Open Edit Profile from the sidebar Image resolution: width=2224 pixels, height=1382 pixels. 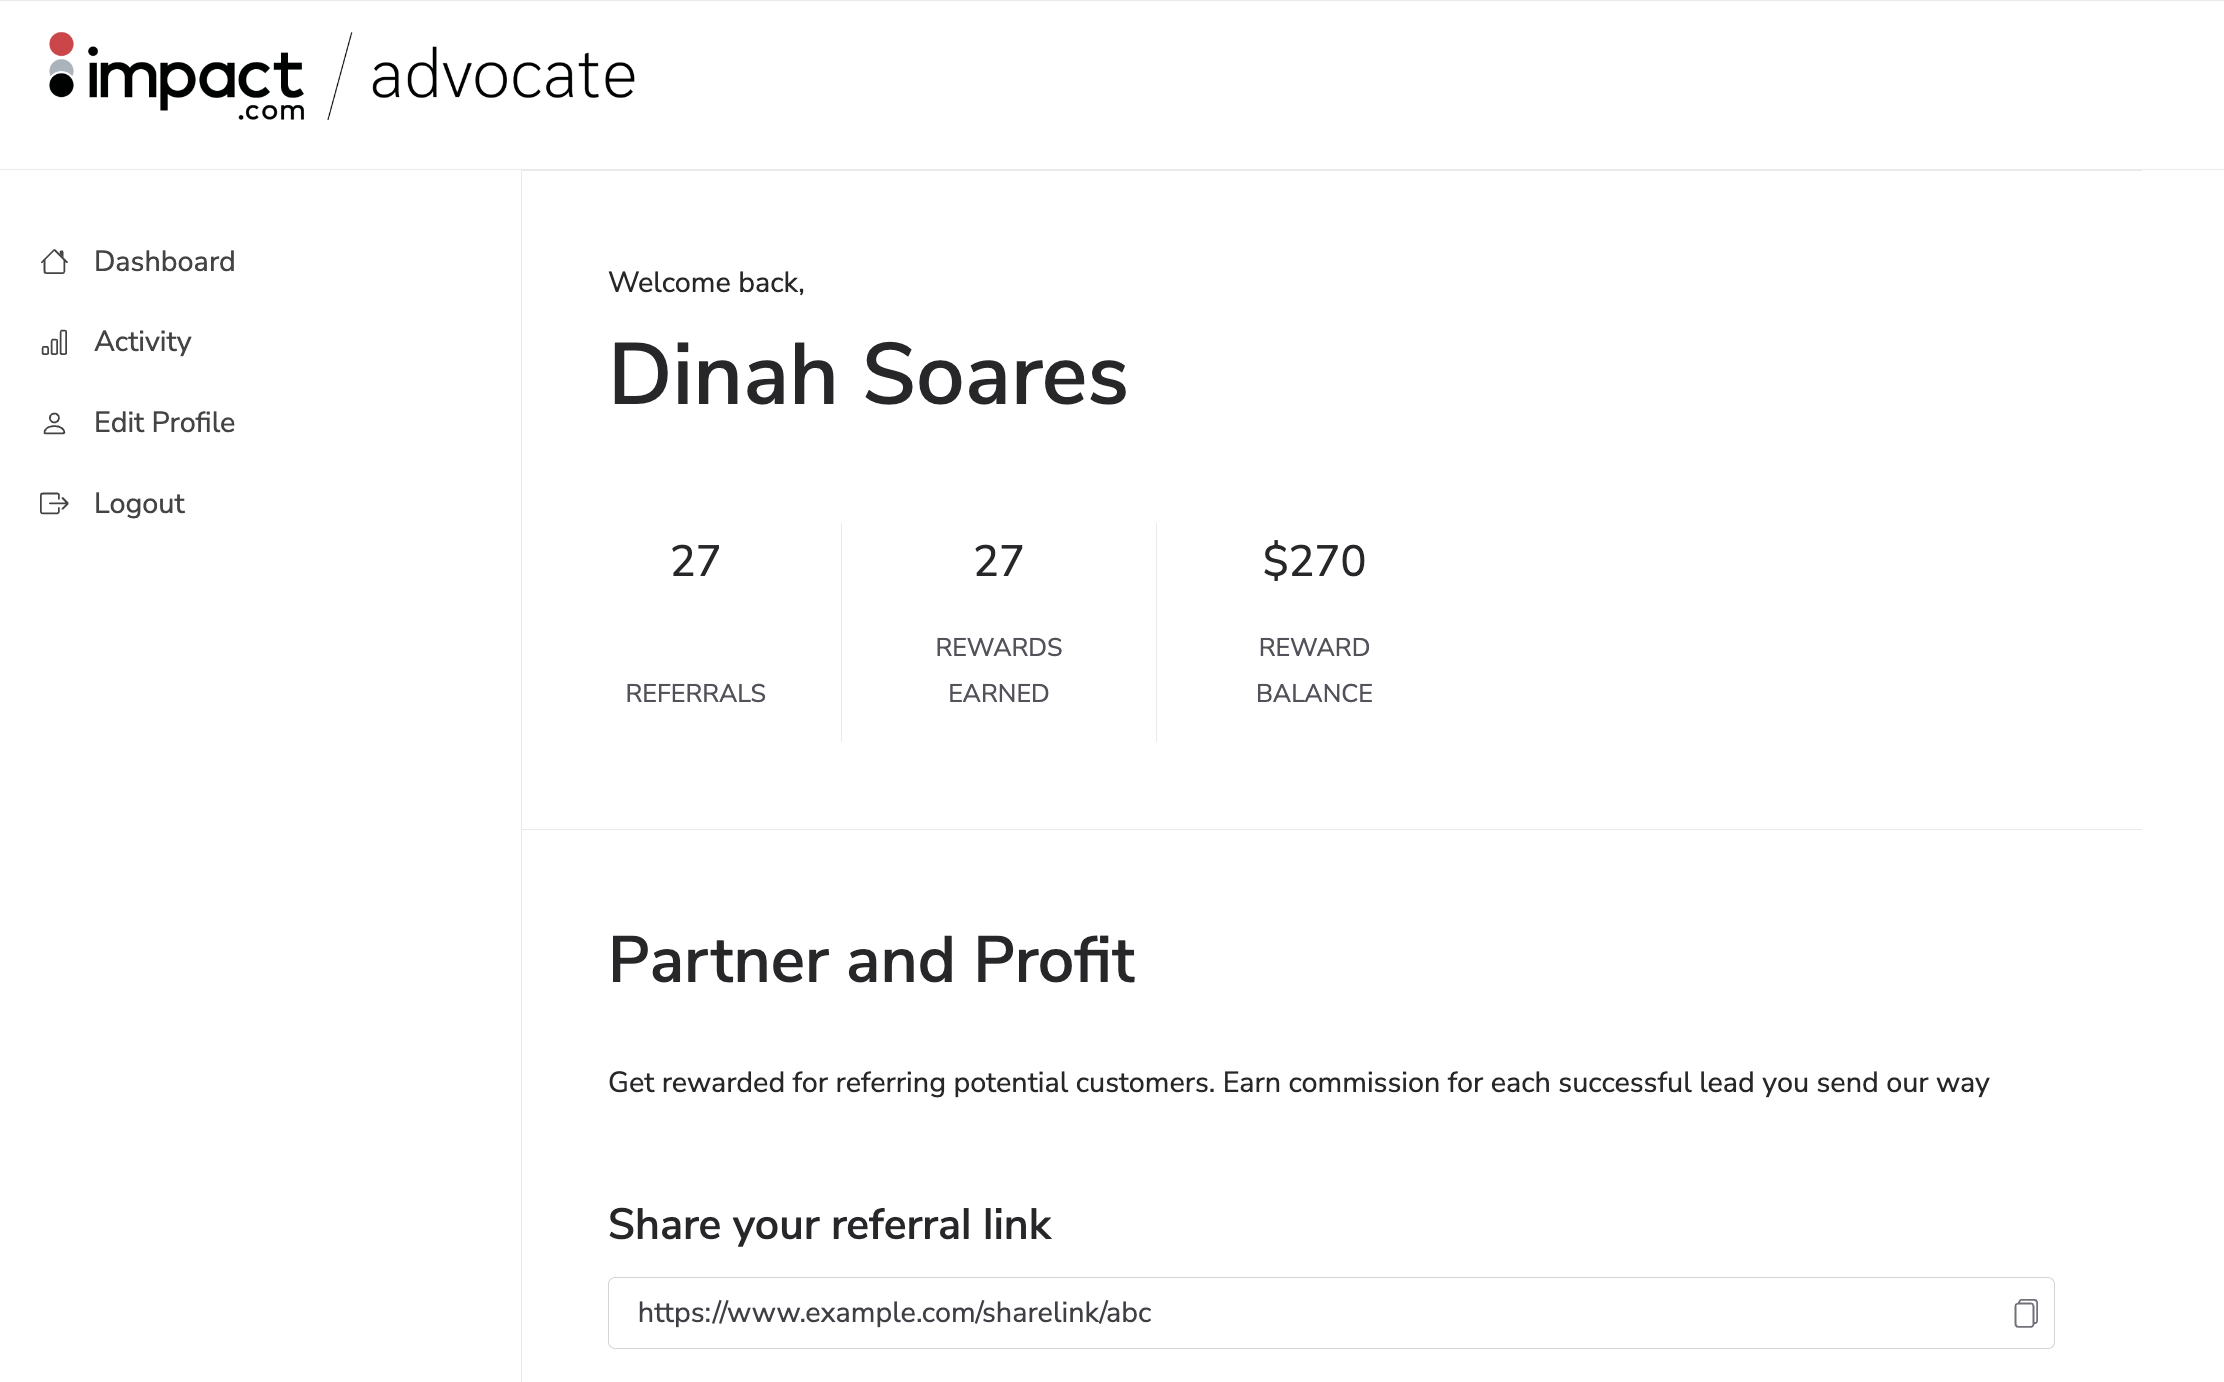coord(164,423)
